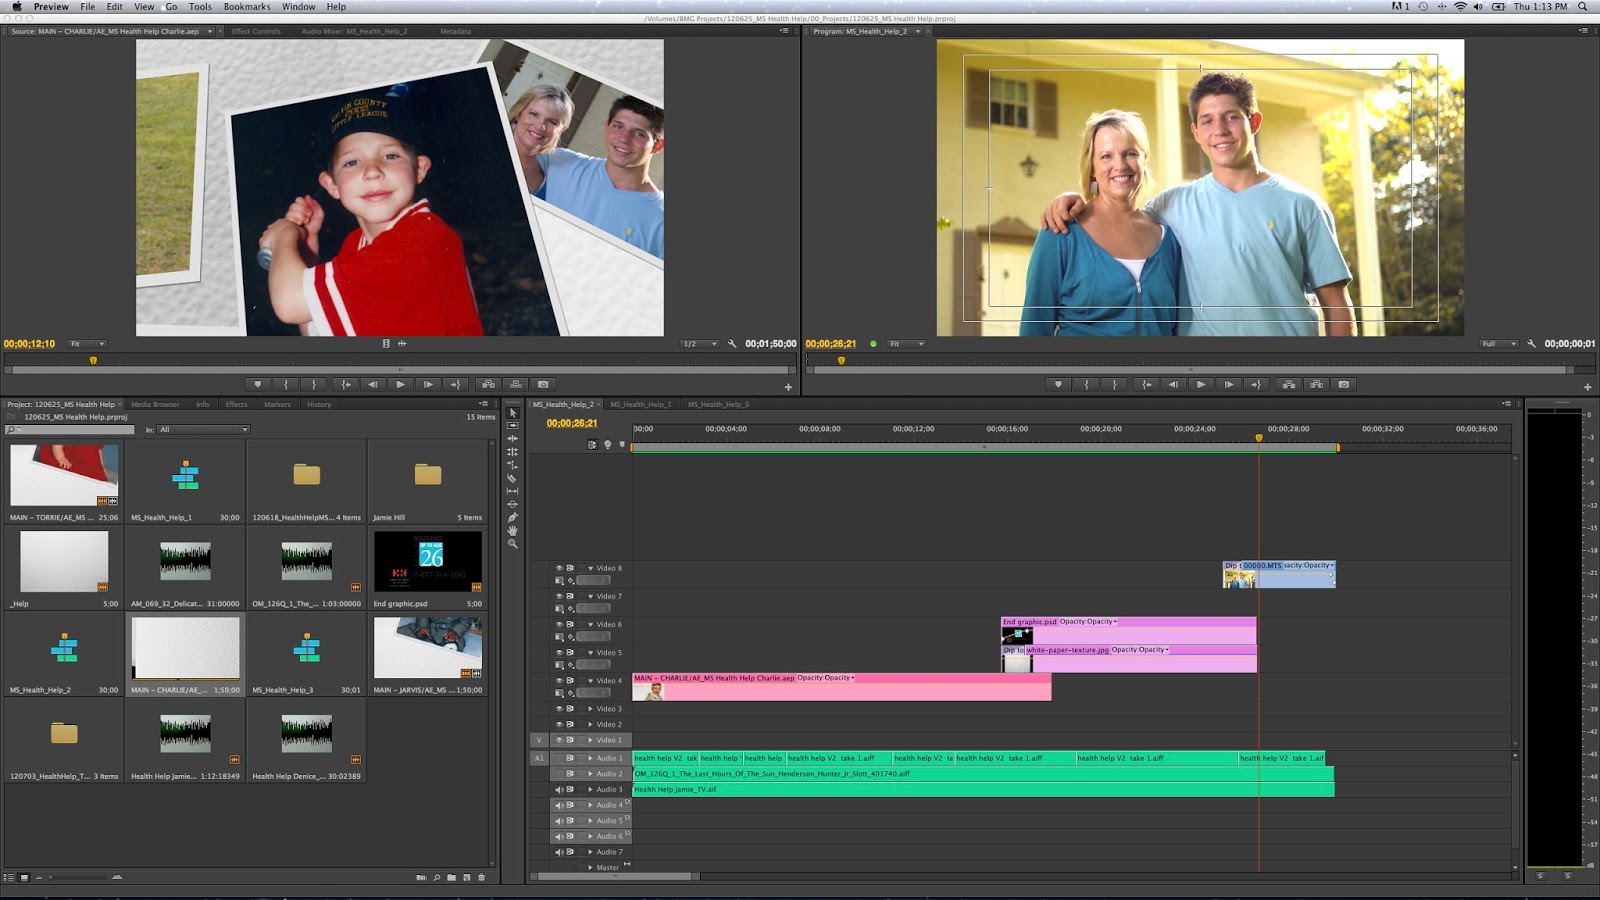Open Source monitor Fit zoom dropdown

87,344
